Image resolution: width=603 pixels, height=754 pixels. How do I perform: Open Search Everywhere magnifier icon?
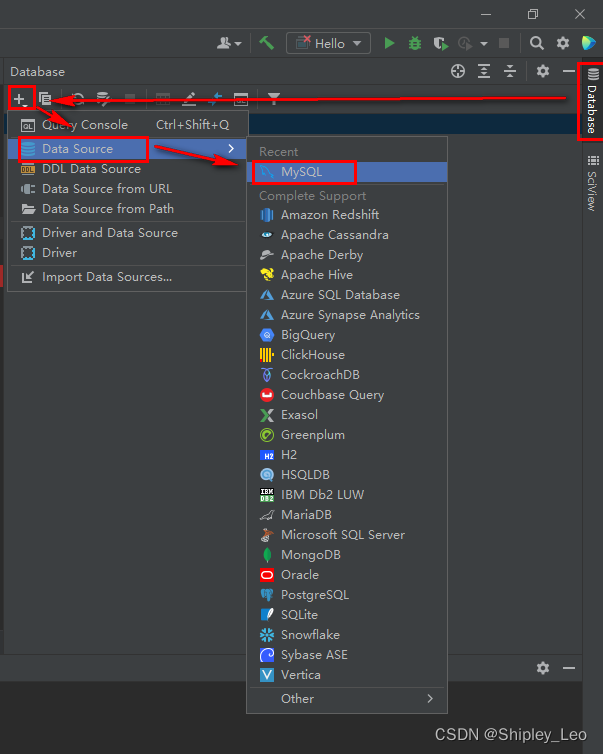(537, 43)
